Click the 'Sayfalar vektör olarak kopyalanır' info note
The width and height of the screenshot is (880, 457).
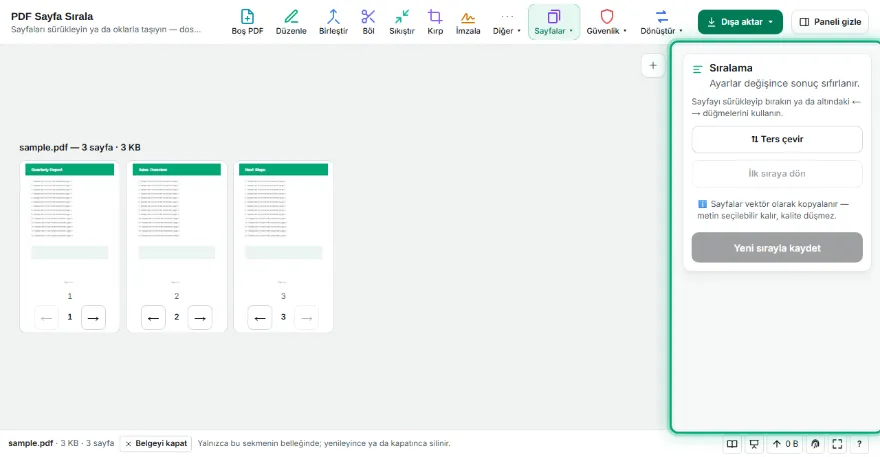773,210
